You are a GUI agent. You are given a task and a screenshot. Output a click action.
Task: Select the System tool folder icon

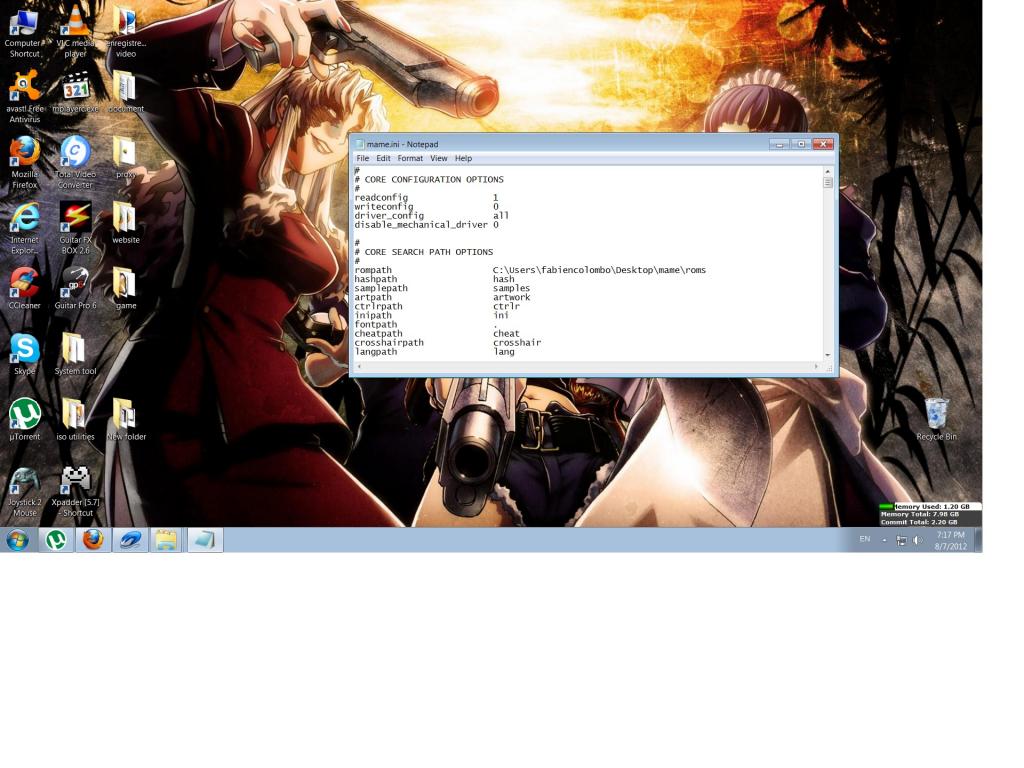pos(75,354)
